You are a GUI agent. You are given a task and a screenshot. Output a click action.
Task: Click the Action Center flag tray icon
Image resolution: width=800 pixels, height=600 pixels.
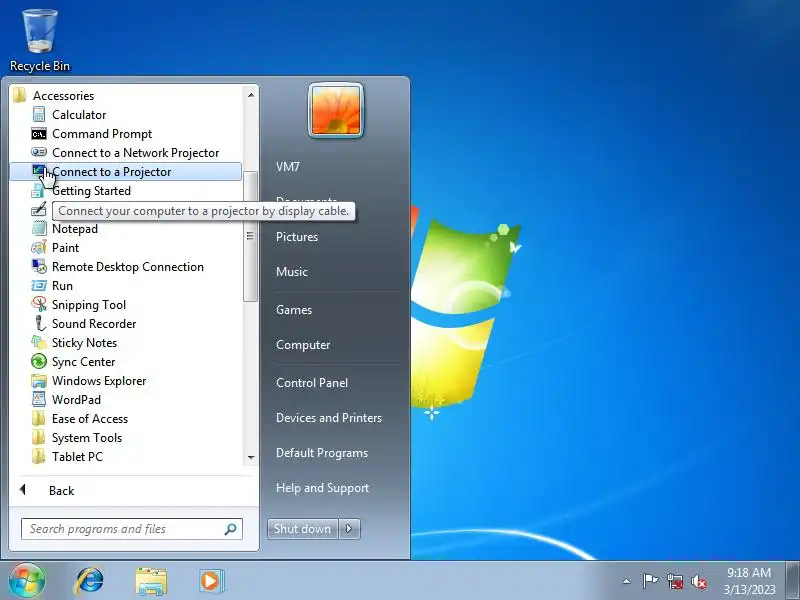[650, 581]
